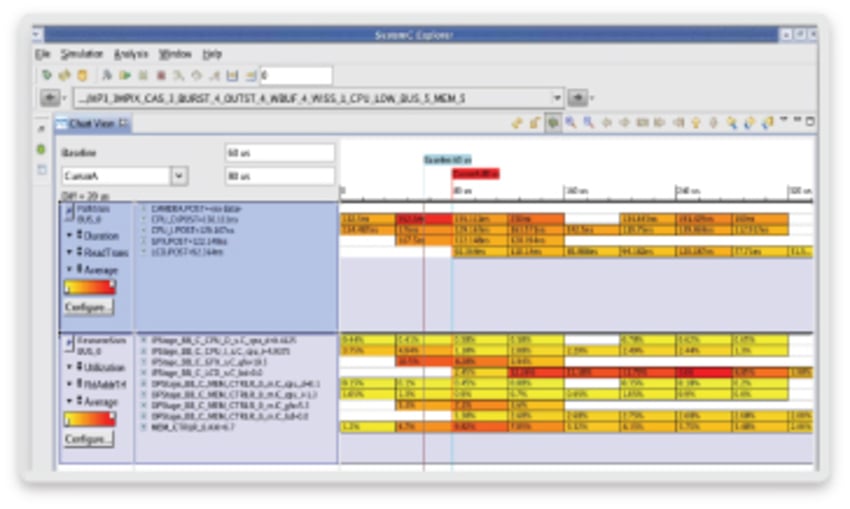Viewport: 850px width, 509px height.
Task: Select the Chart View tab
Action: tap(91, 123)
